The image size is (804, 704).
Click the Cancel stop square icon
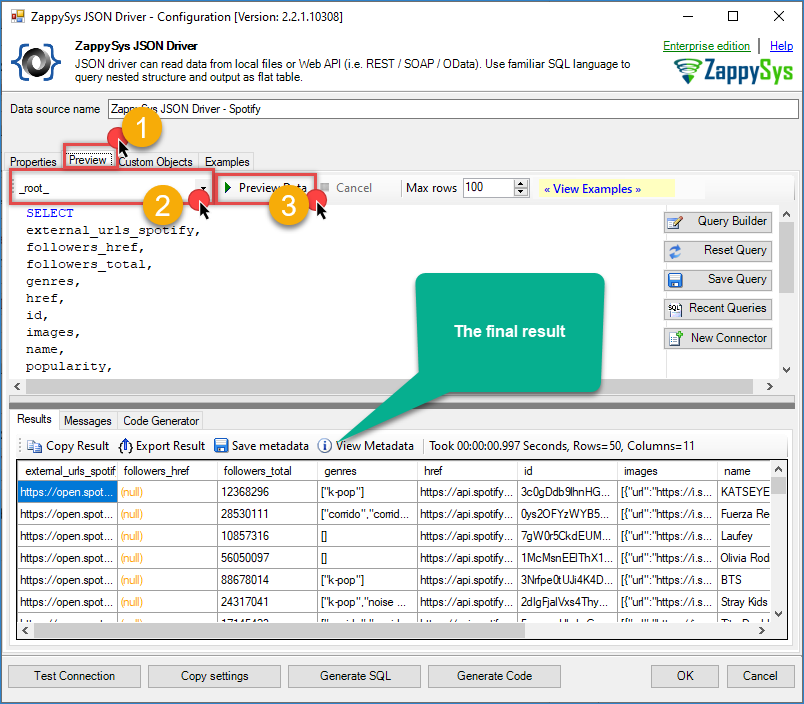point(325,187)
